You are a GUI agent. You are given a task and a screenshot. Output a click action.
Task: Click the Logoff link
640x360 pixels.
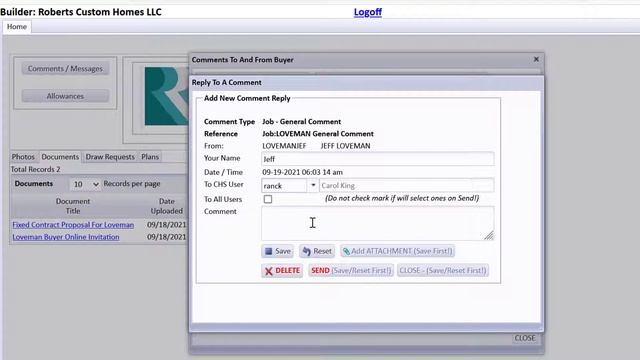click(x=368, y=12)
